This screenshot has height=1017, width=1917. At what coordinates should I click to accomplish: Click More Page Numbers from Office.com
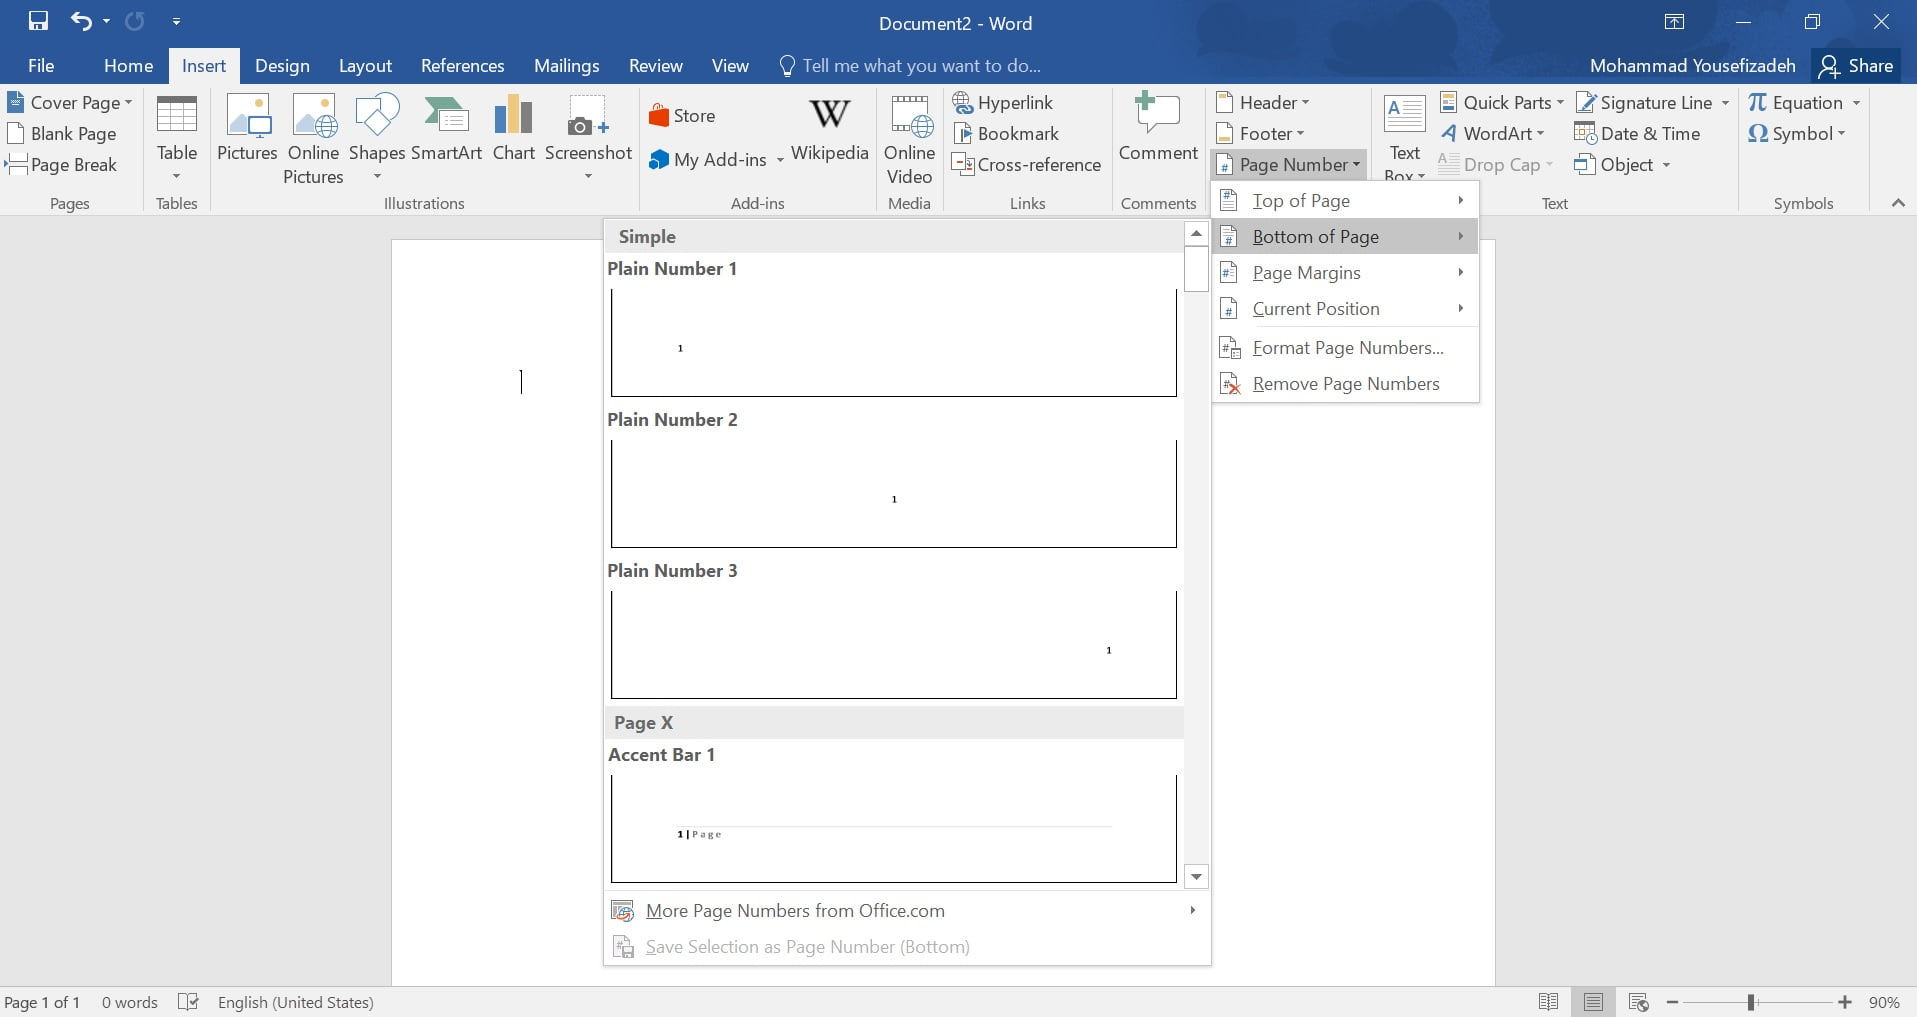click(x=795, y=911)
